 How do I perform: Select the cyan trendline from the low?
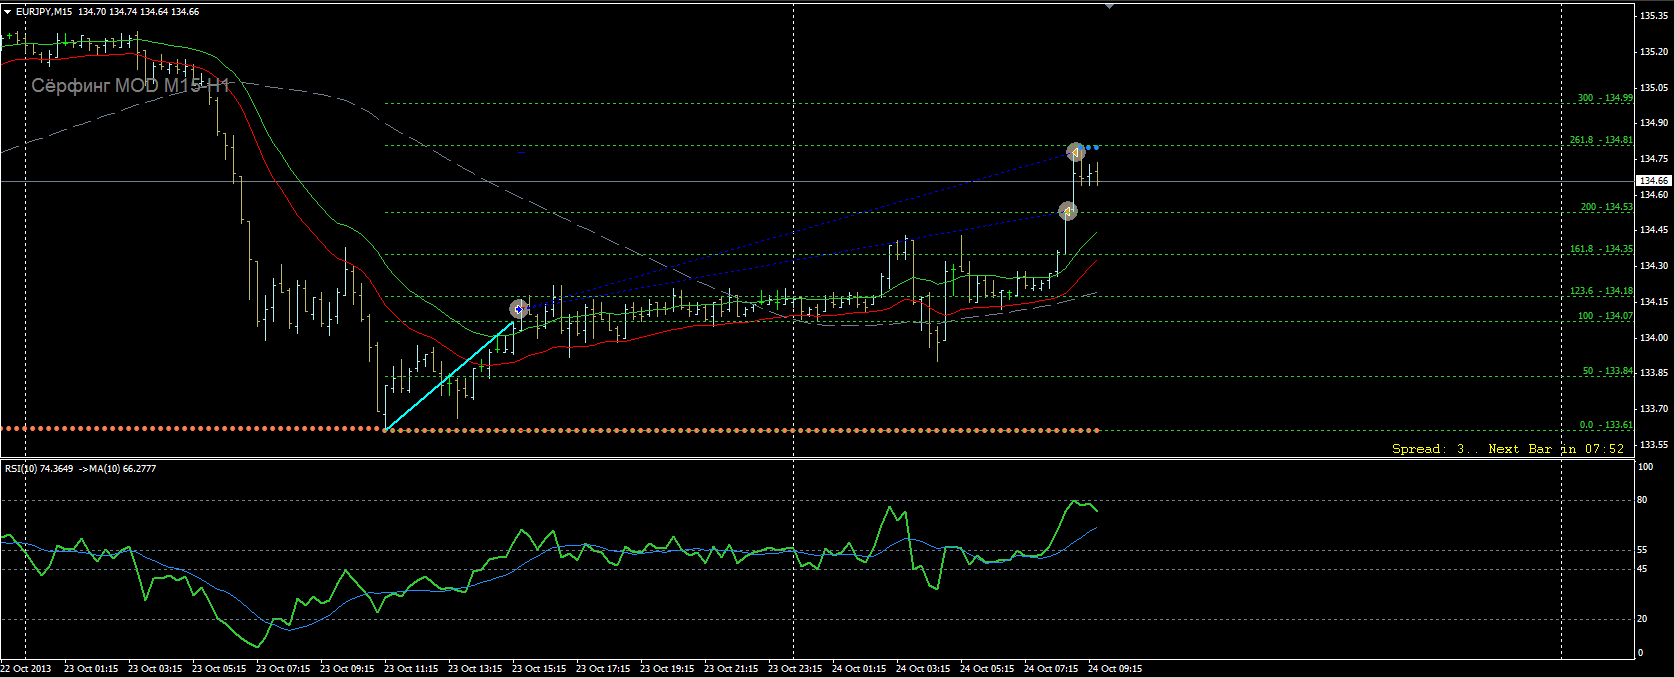[449, 376]
